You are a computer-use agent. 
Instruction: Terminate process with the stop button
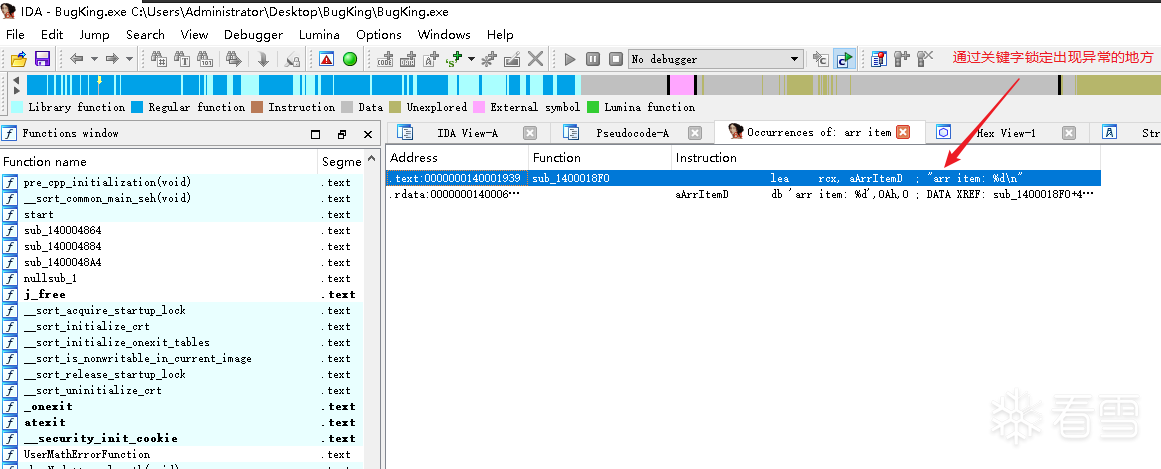click(x=615, y=59)
